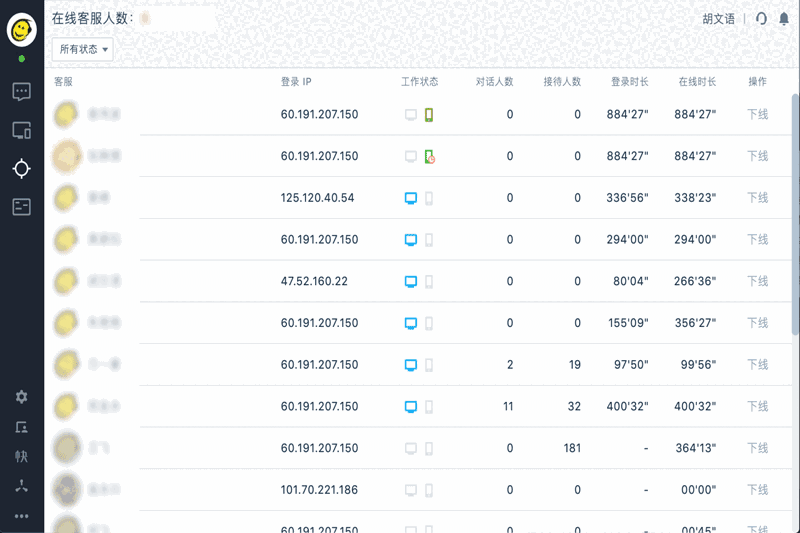The image size is (800, 533).
Task: Click the headset icon in header
Action: pyautogui.click(x=762, y=19)
